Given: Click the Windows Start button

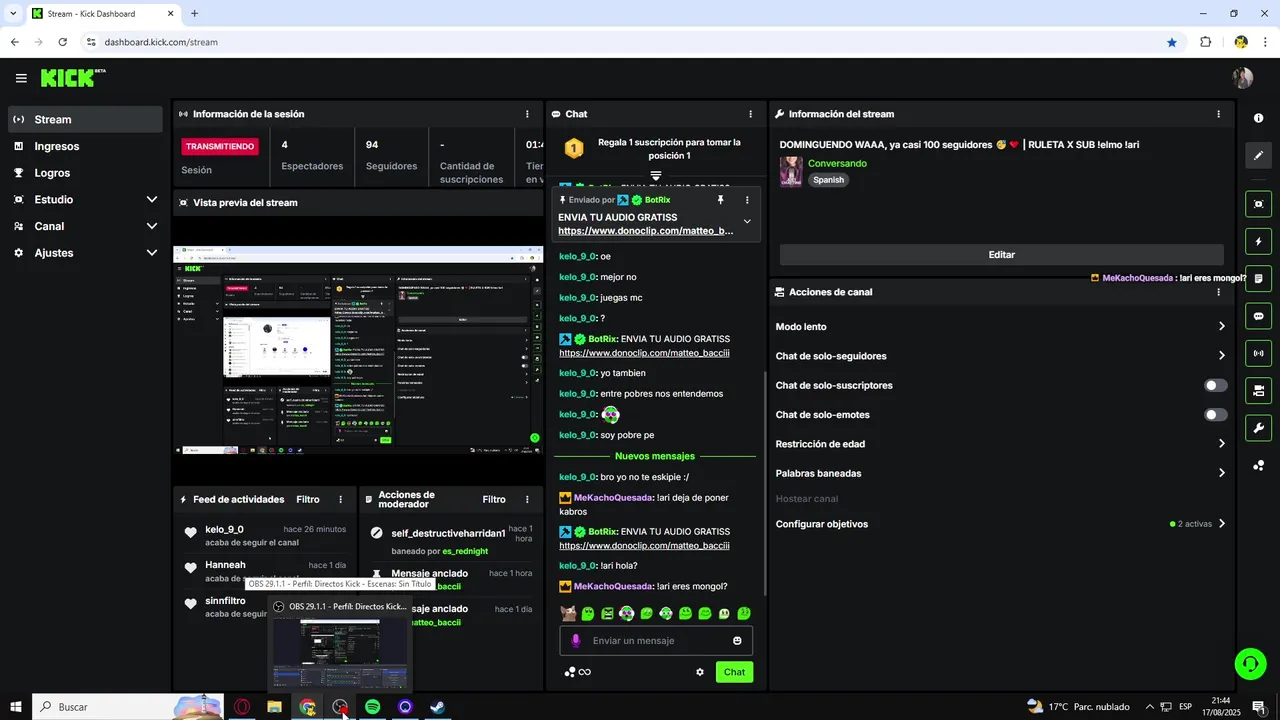Looking at the screenshot, I should (x=15, y=707).
